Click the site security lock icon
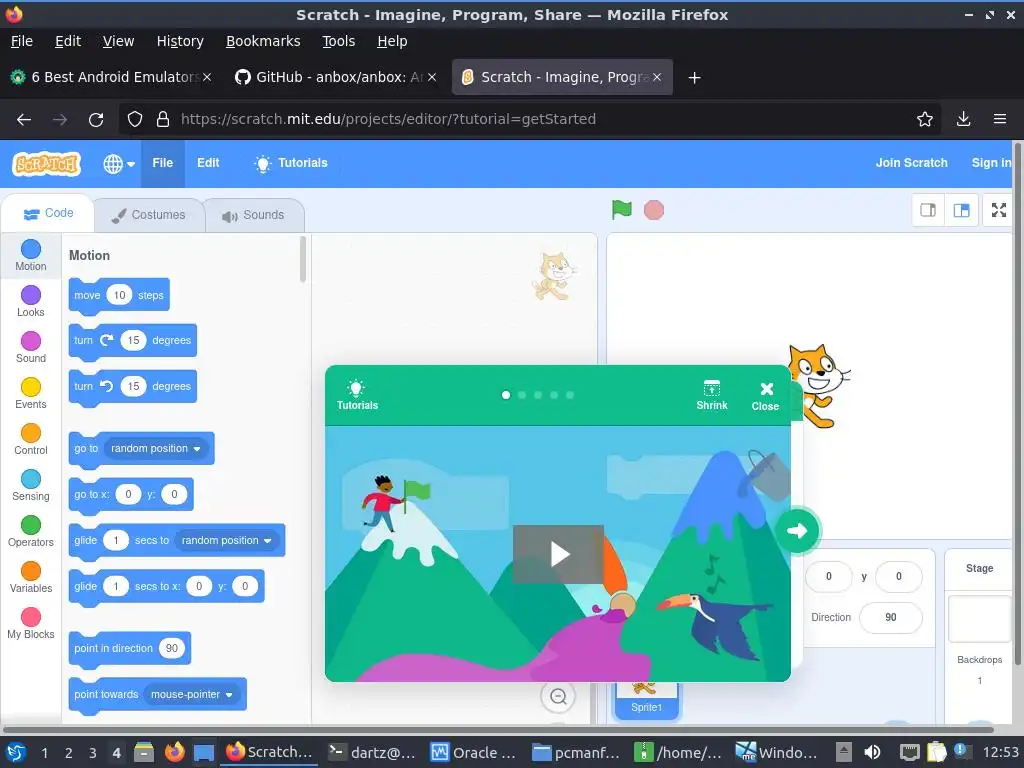 tap(163, 120)
